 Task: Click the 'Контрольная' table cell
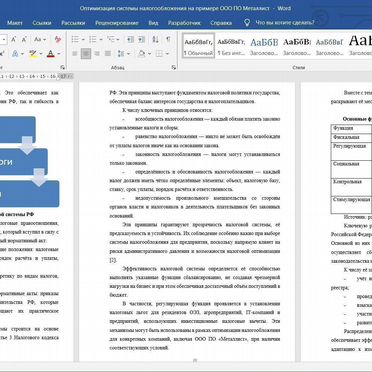click(x=351, y=187)
